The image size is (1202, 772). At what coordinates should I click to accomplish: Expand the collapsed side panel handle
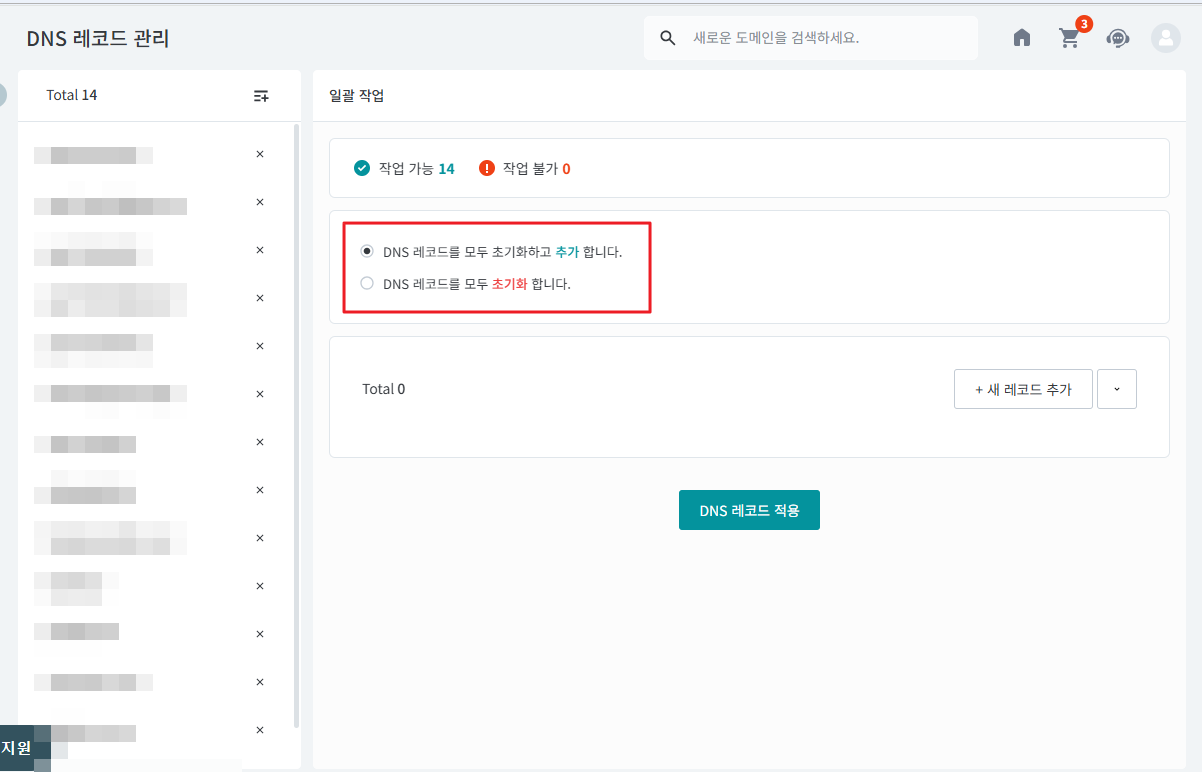click(x=2, y=95)
